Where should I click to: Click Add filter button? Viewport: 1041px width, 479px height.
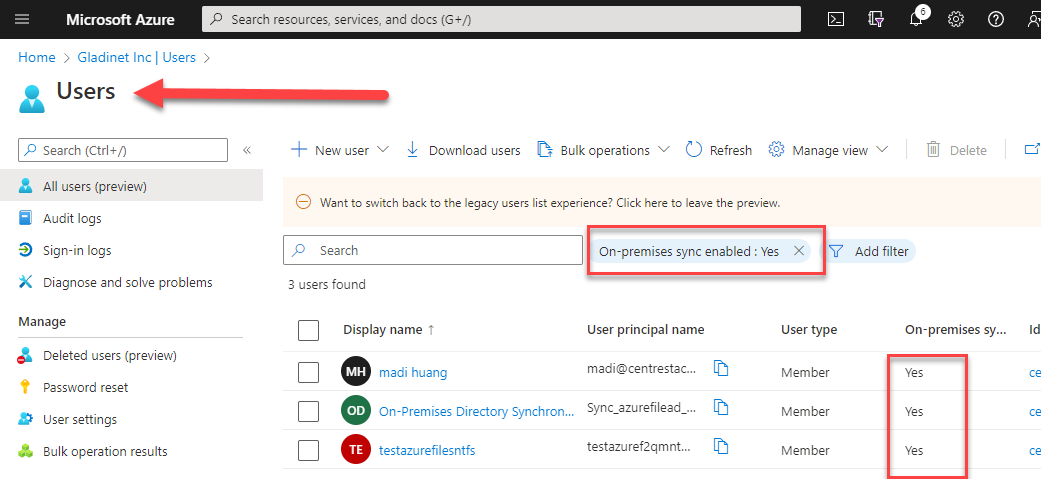871,251
